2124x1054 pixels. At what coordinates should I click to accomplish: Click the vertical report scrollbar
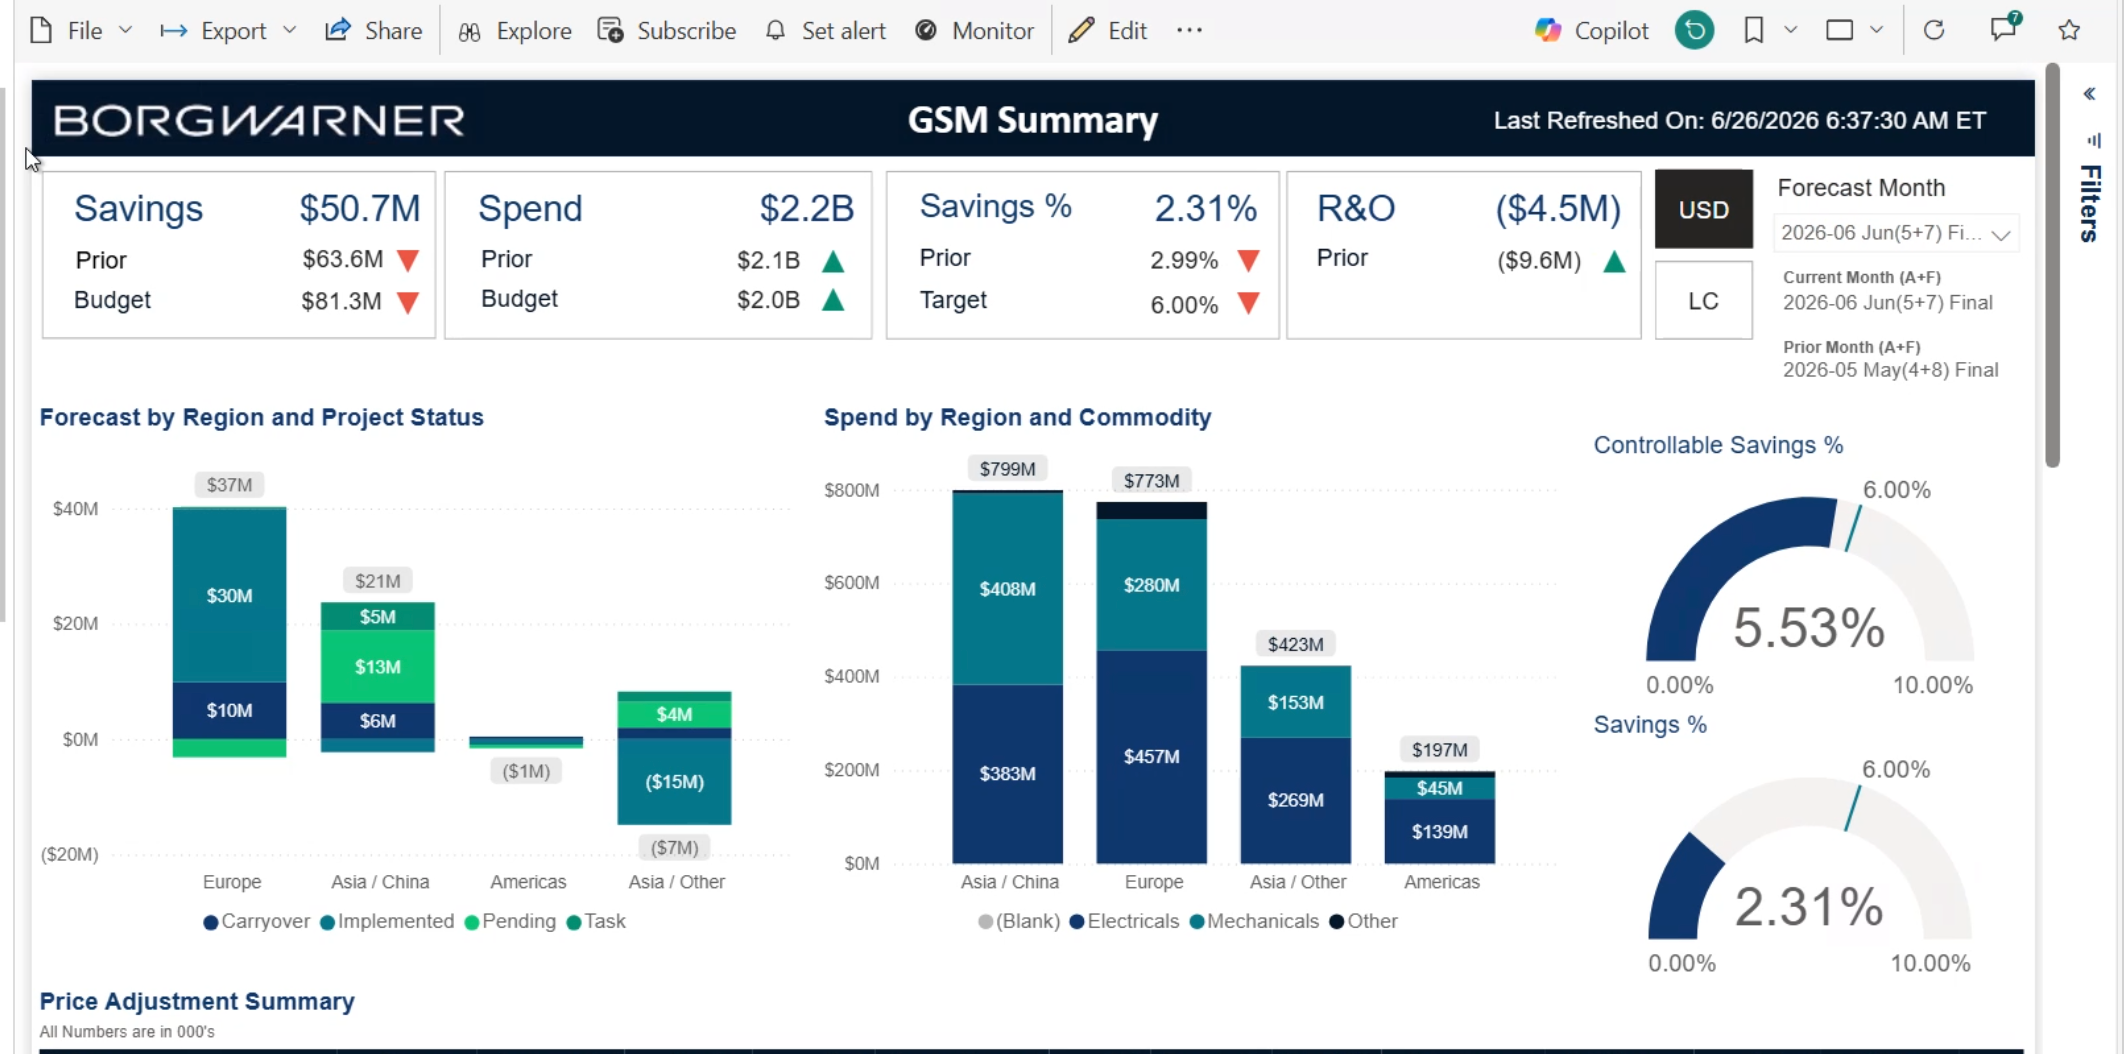pyautogui.click(x=2052, y=265)
